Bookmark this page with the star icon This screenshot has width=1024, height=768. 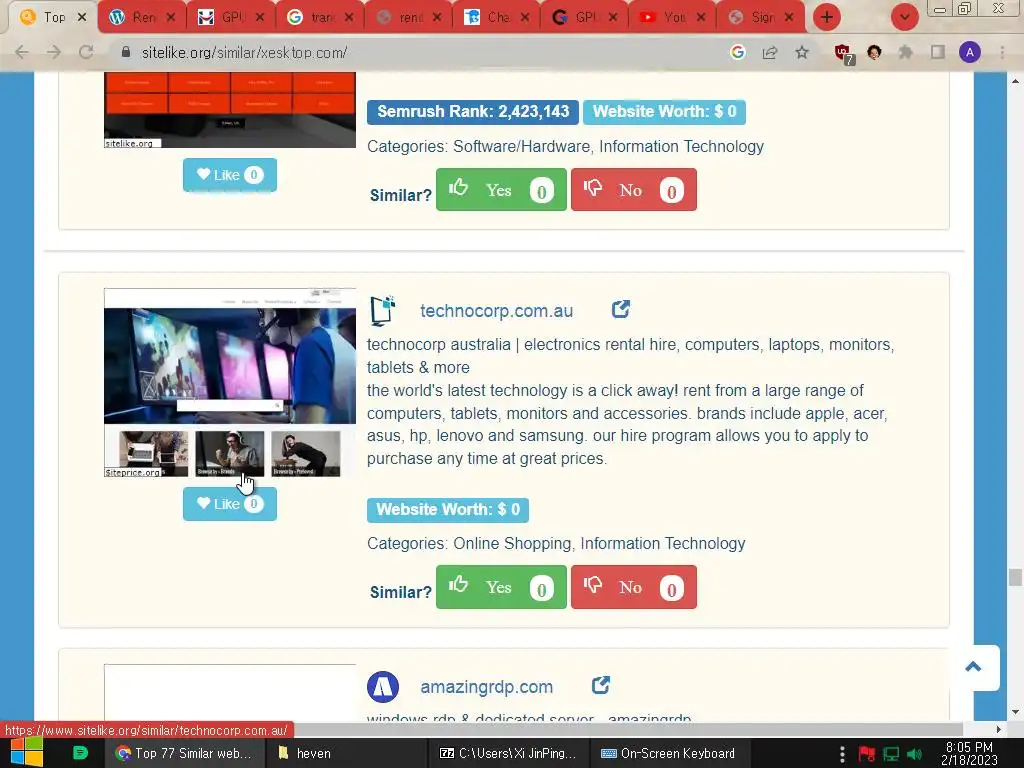coord(802,52)
